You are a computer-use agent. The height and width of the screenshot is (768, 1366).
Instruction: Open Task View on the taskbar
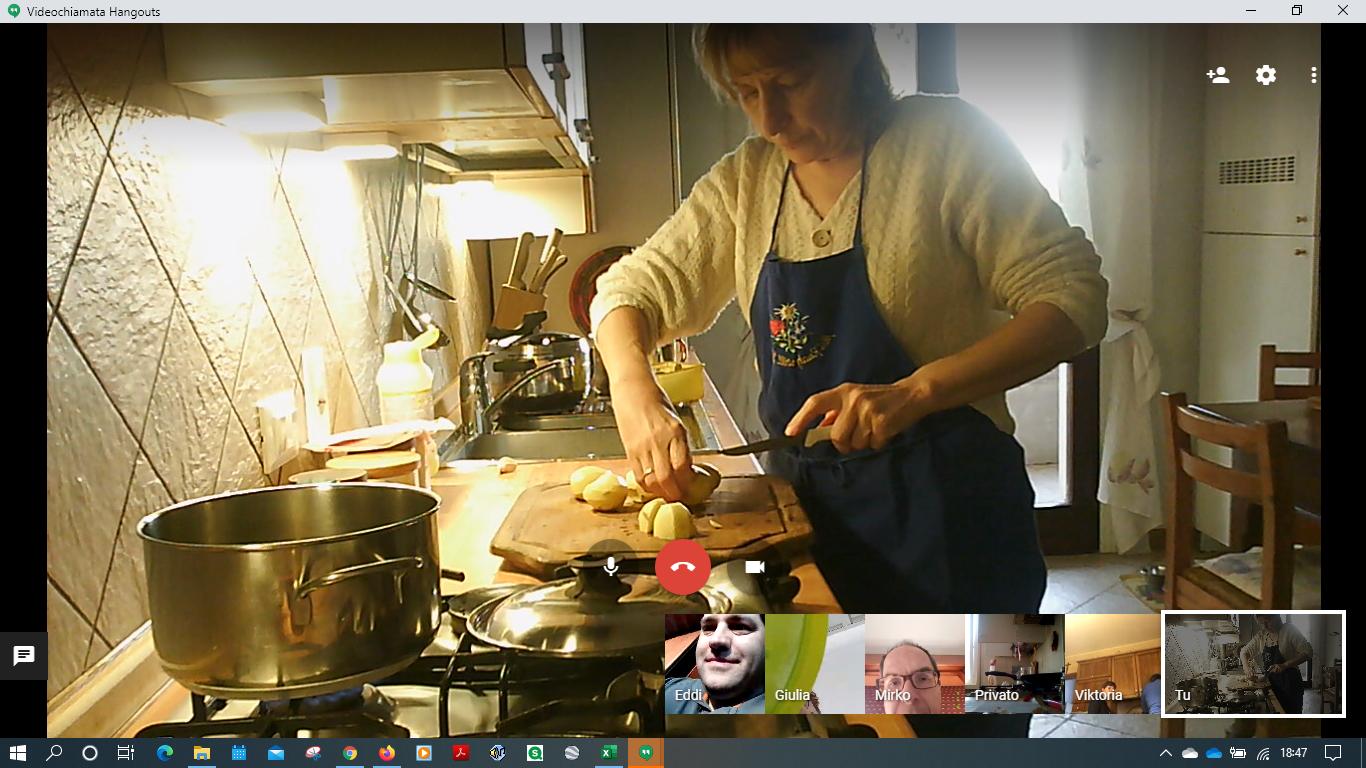click(x=126, y=753)
